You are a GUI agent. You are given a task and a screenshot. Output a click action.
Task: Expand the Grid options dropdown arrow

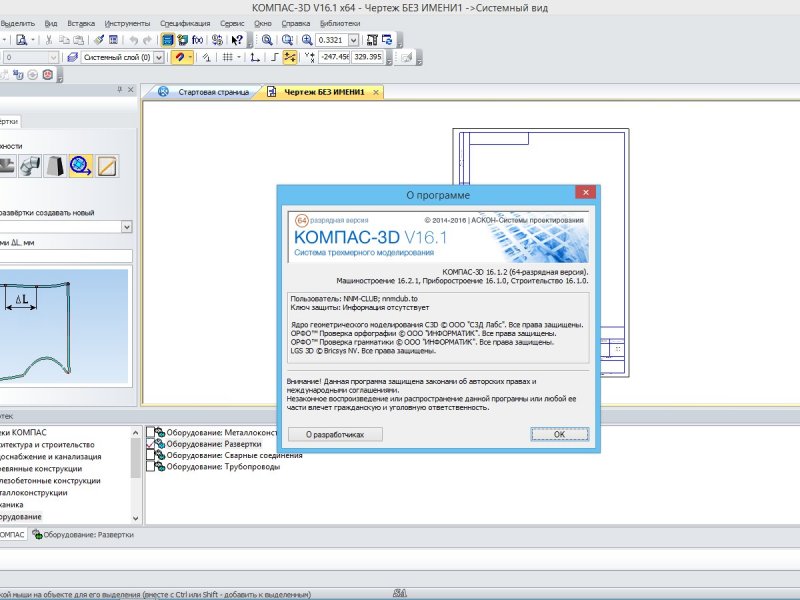point(238,57)
